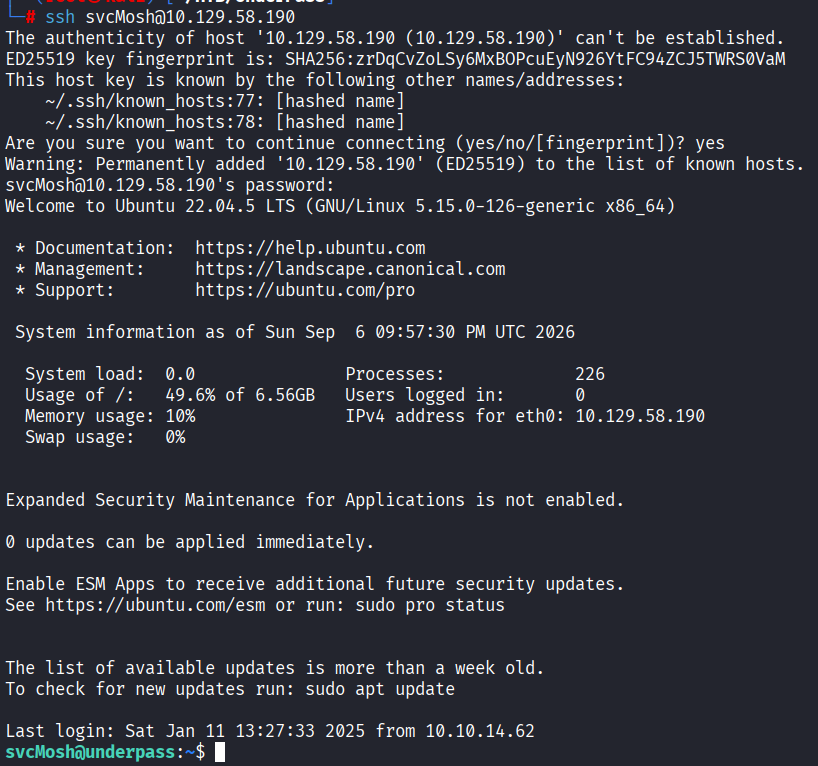This screenshot has height=766, width=818.
Task: Click the 'Welcome to Ubuntu 22.04.5 LTS' line
Action: pos(340,206)
